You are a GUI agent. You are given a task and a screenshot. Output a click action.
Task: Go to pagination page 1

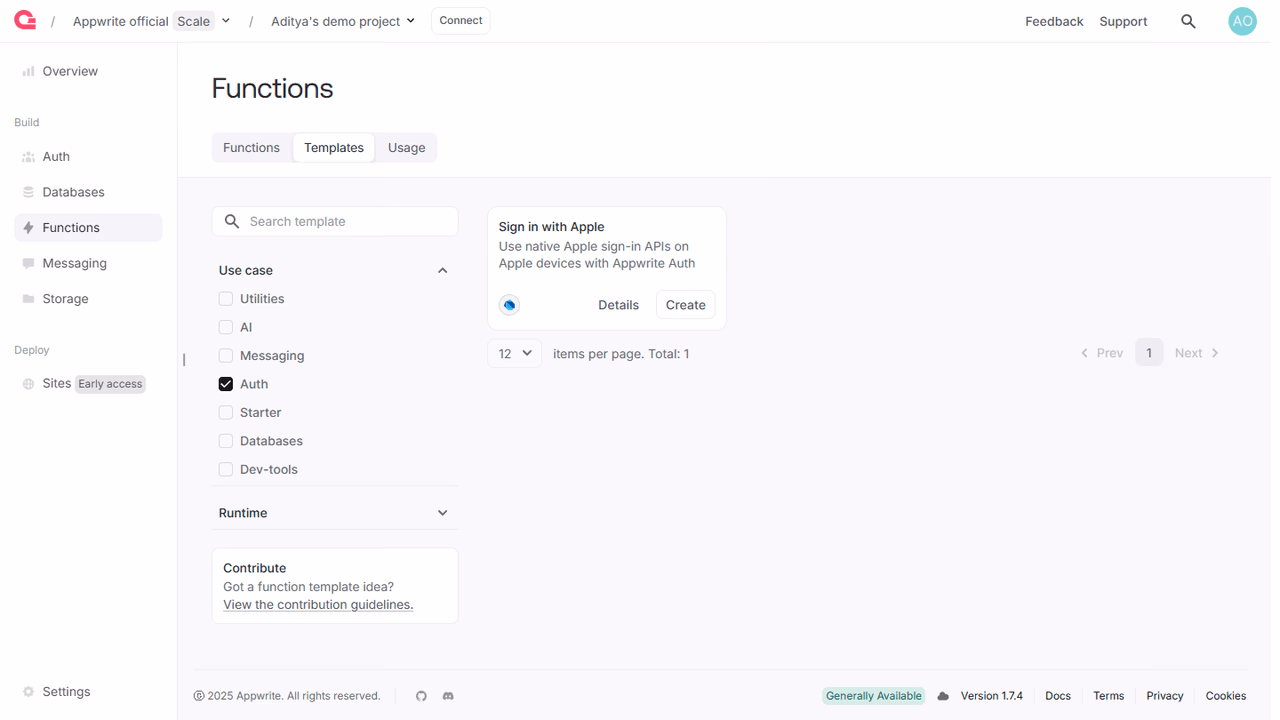pos(1149,353)
